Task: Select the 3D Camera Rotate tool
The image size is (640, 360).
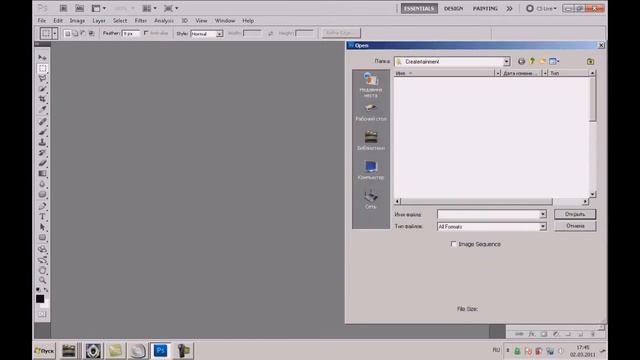Action: pyautogui.click(x=42, y=260)
